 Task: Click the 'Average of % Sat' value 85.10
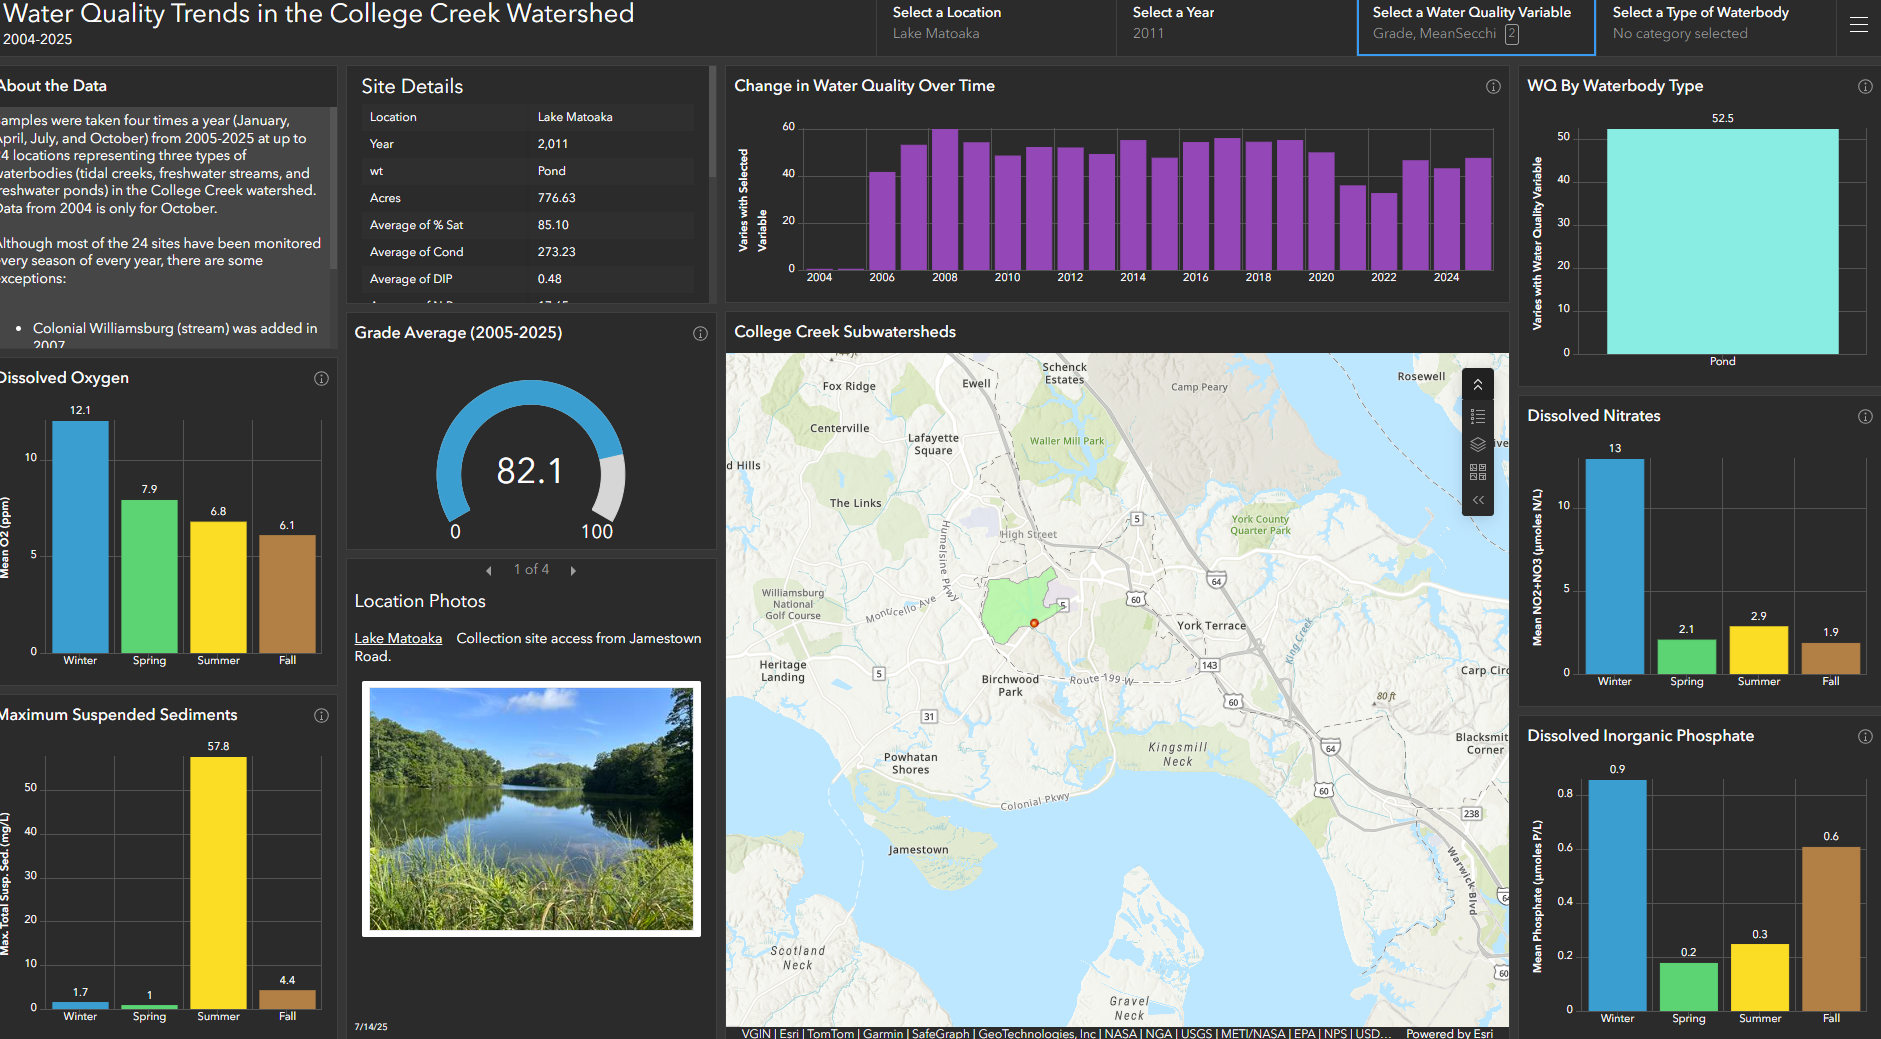pyautogui.click(x=553, y=225)
